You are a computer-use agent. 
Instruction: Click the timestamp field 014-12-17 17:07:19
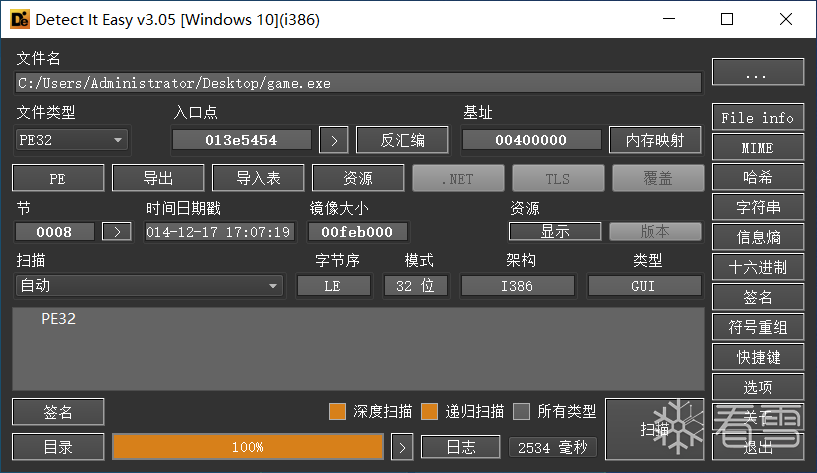click(219, 232)
